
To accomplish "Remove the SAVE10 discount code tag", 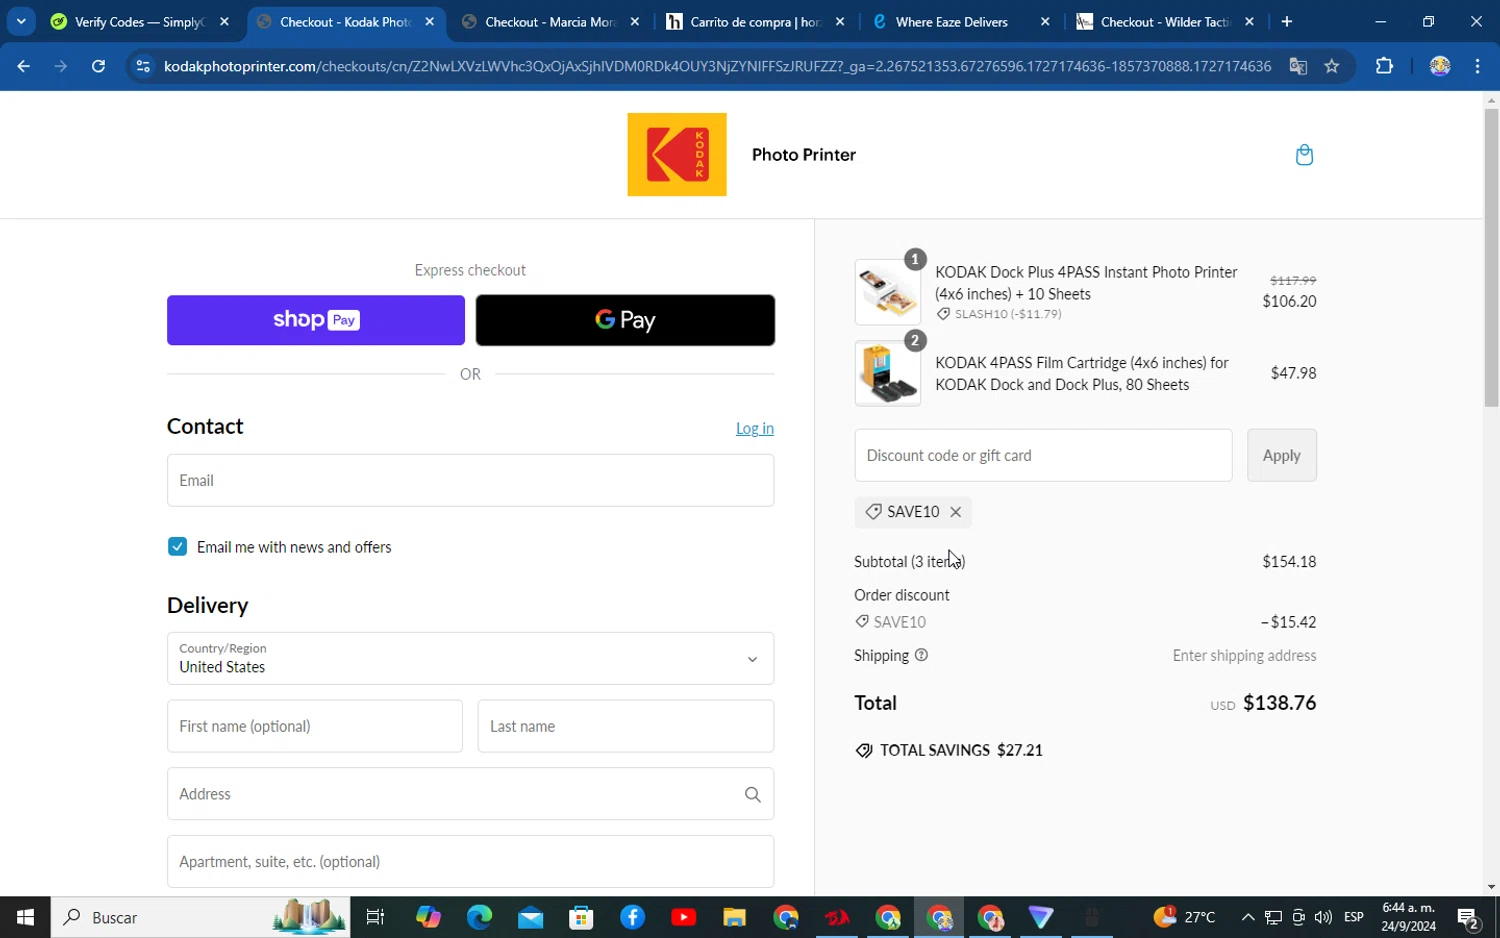I will click(956, 512).
